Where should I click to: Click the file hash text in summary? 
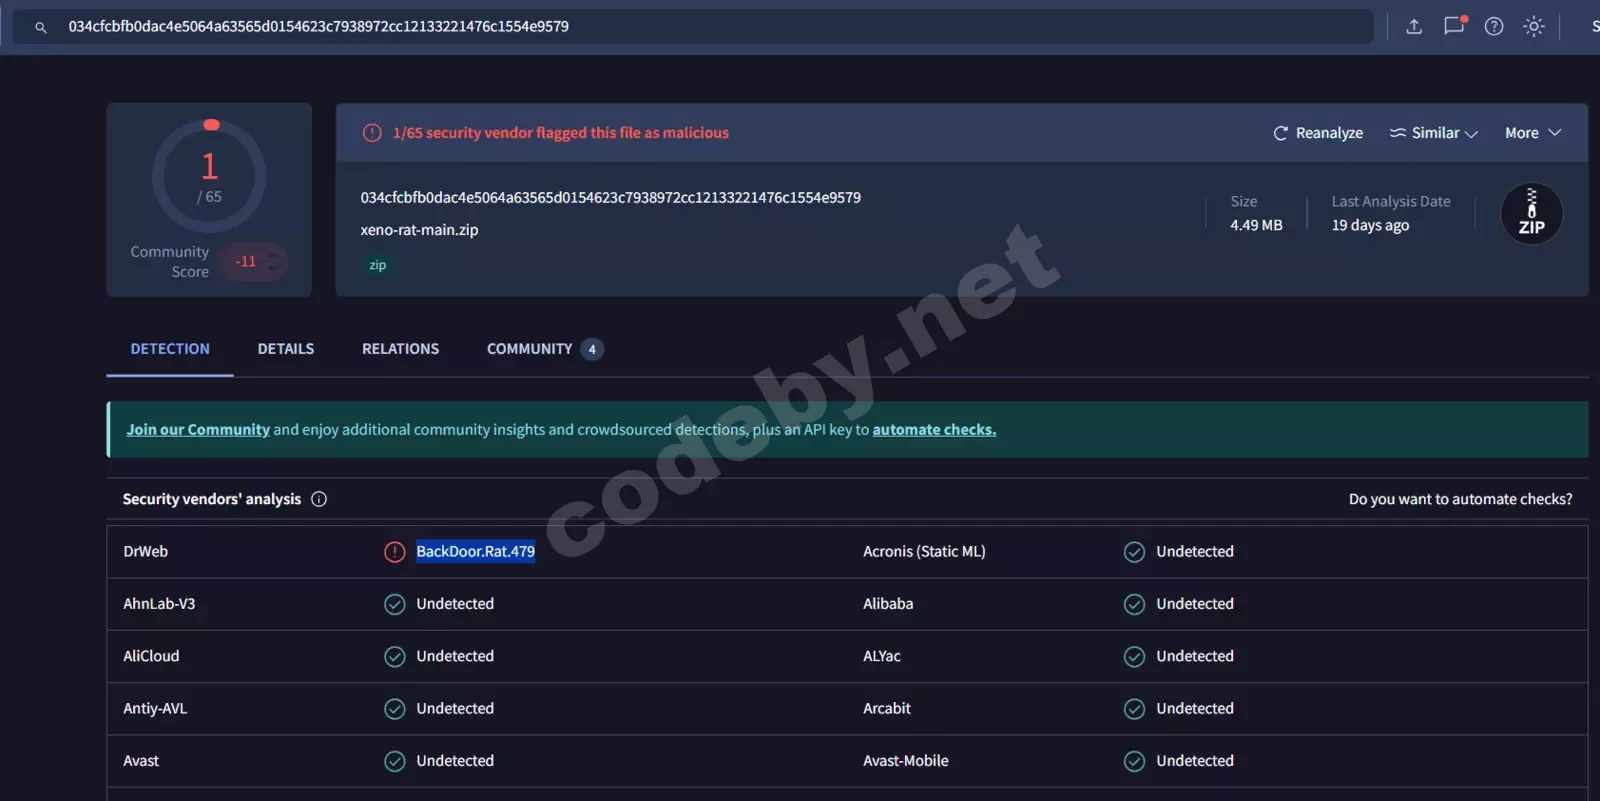[x=610, y=198]
